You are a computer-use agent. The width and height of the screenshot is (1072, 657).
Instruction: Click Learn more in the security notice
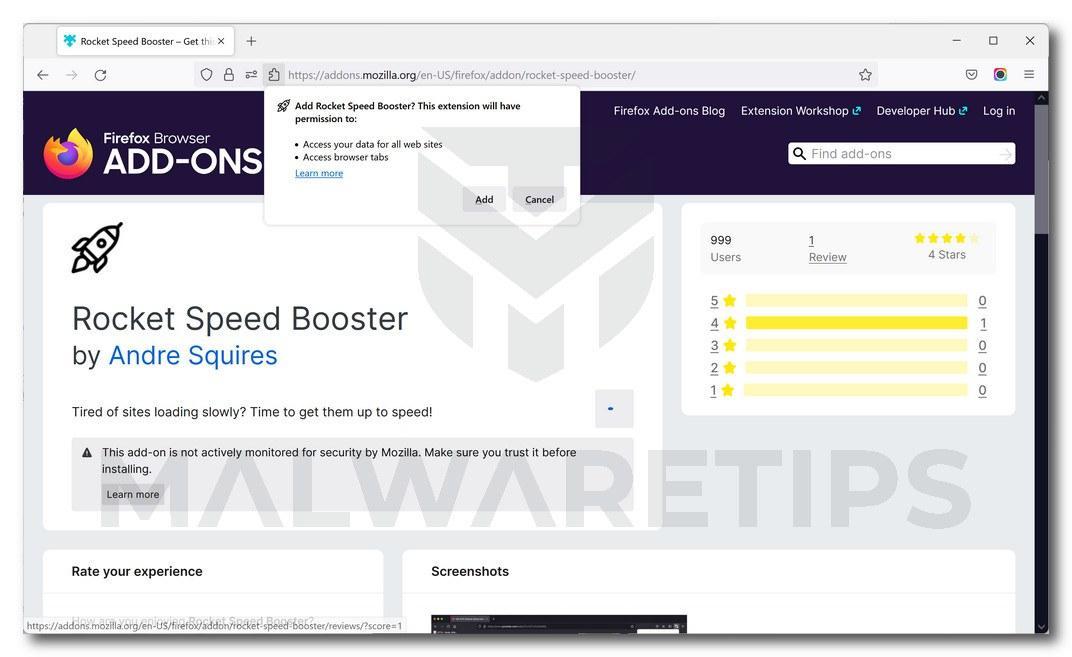tap(133, 494)
